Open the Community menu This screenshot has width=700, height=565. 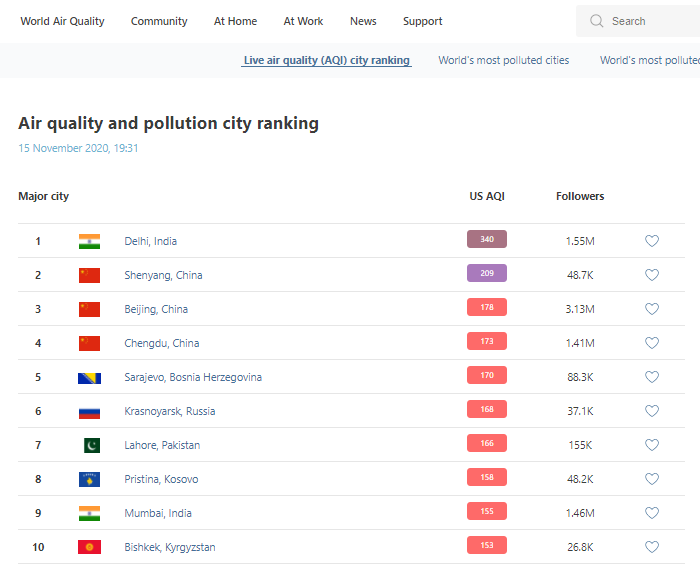(159, 21)
